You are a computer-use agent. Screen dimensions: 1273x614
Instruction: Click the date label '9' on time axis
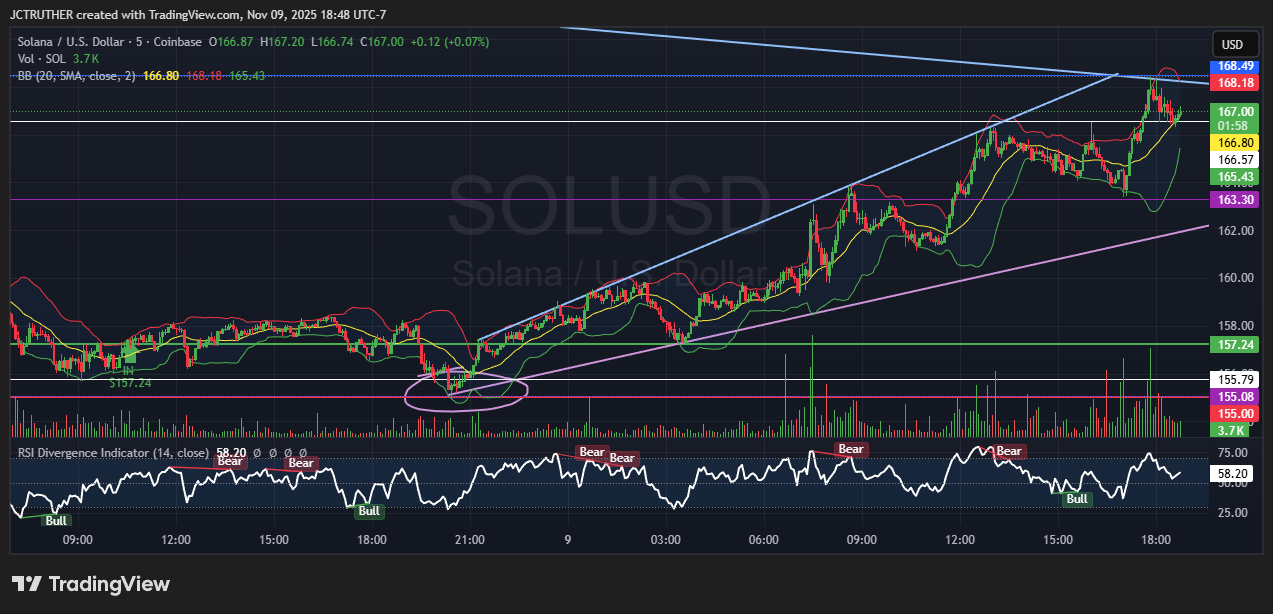coord(568,540)
